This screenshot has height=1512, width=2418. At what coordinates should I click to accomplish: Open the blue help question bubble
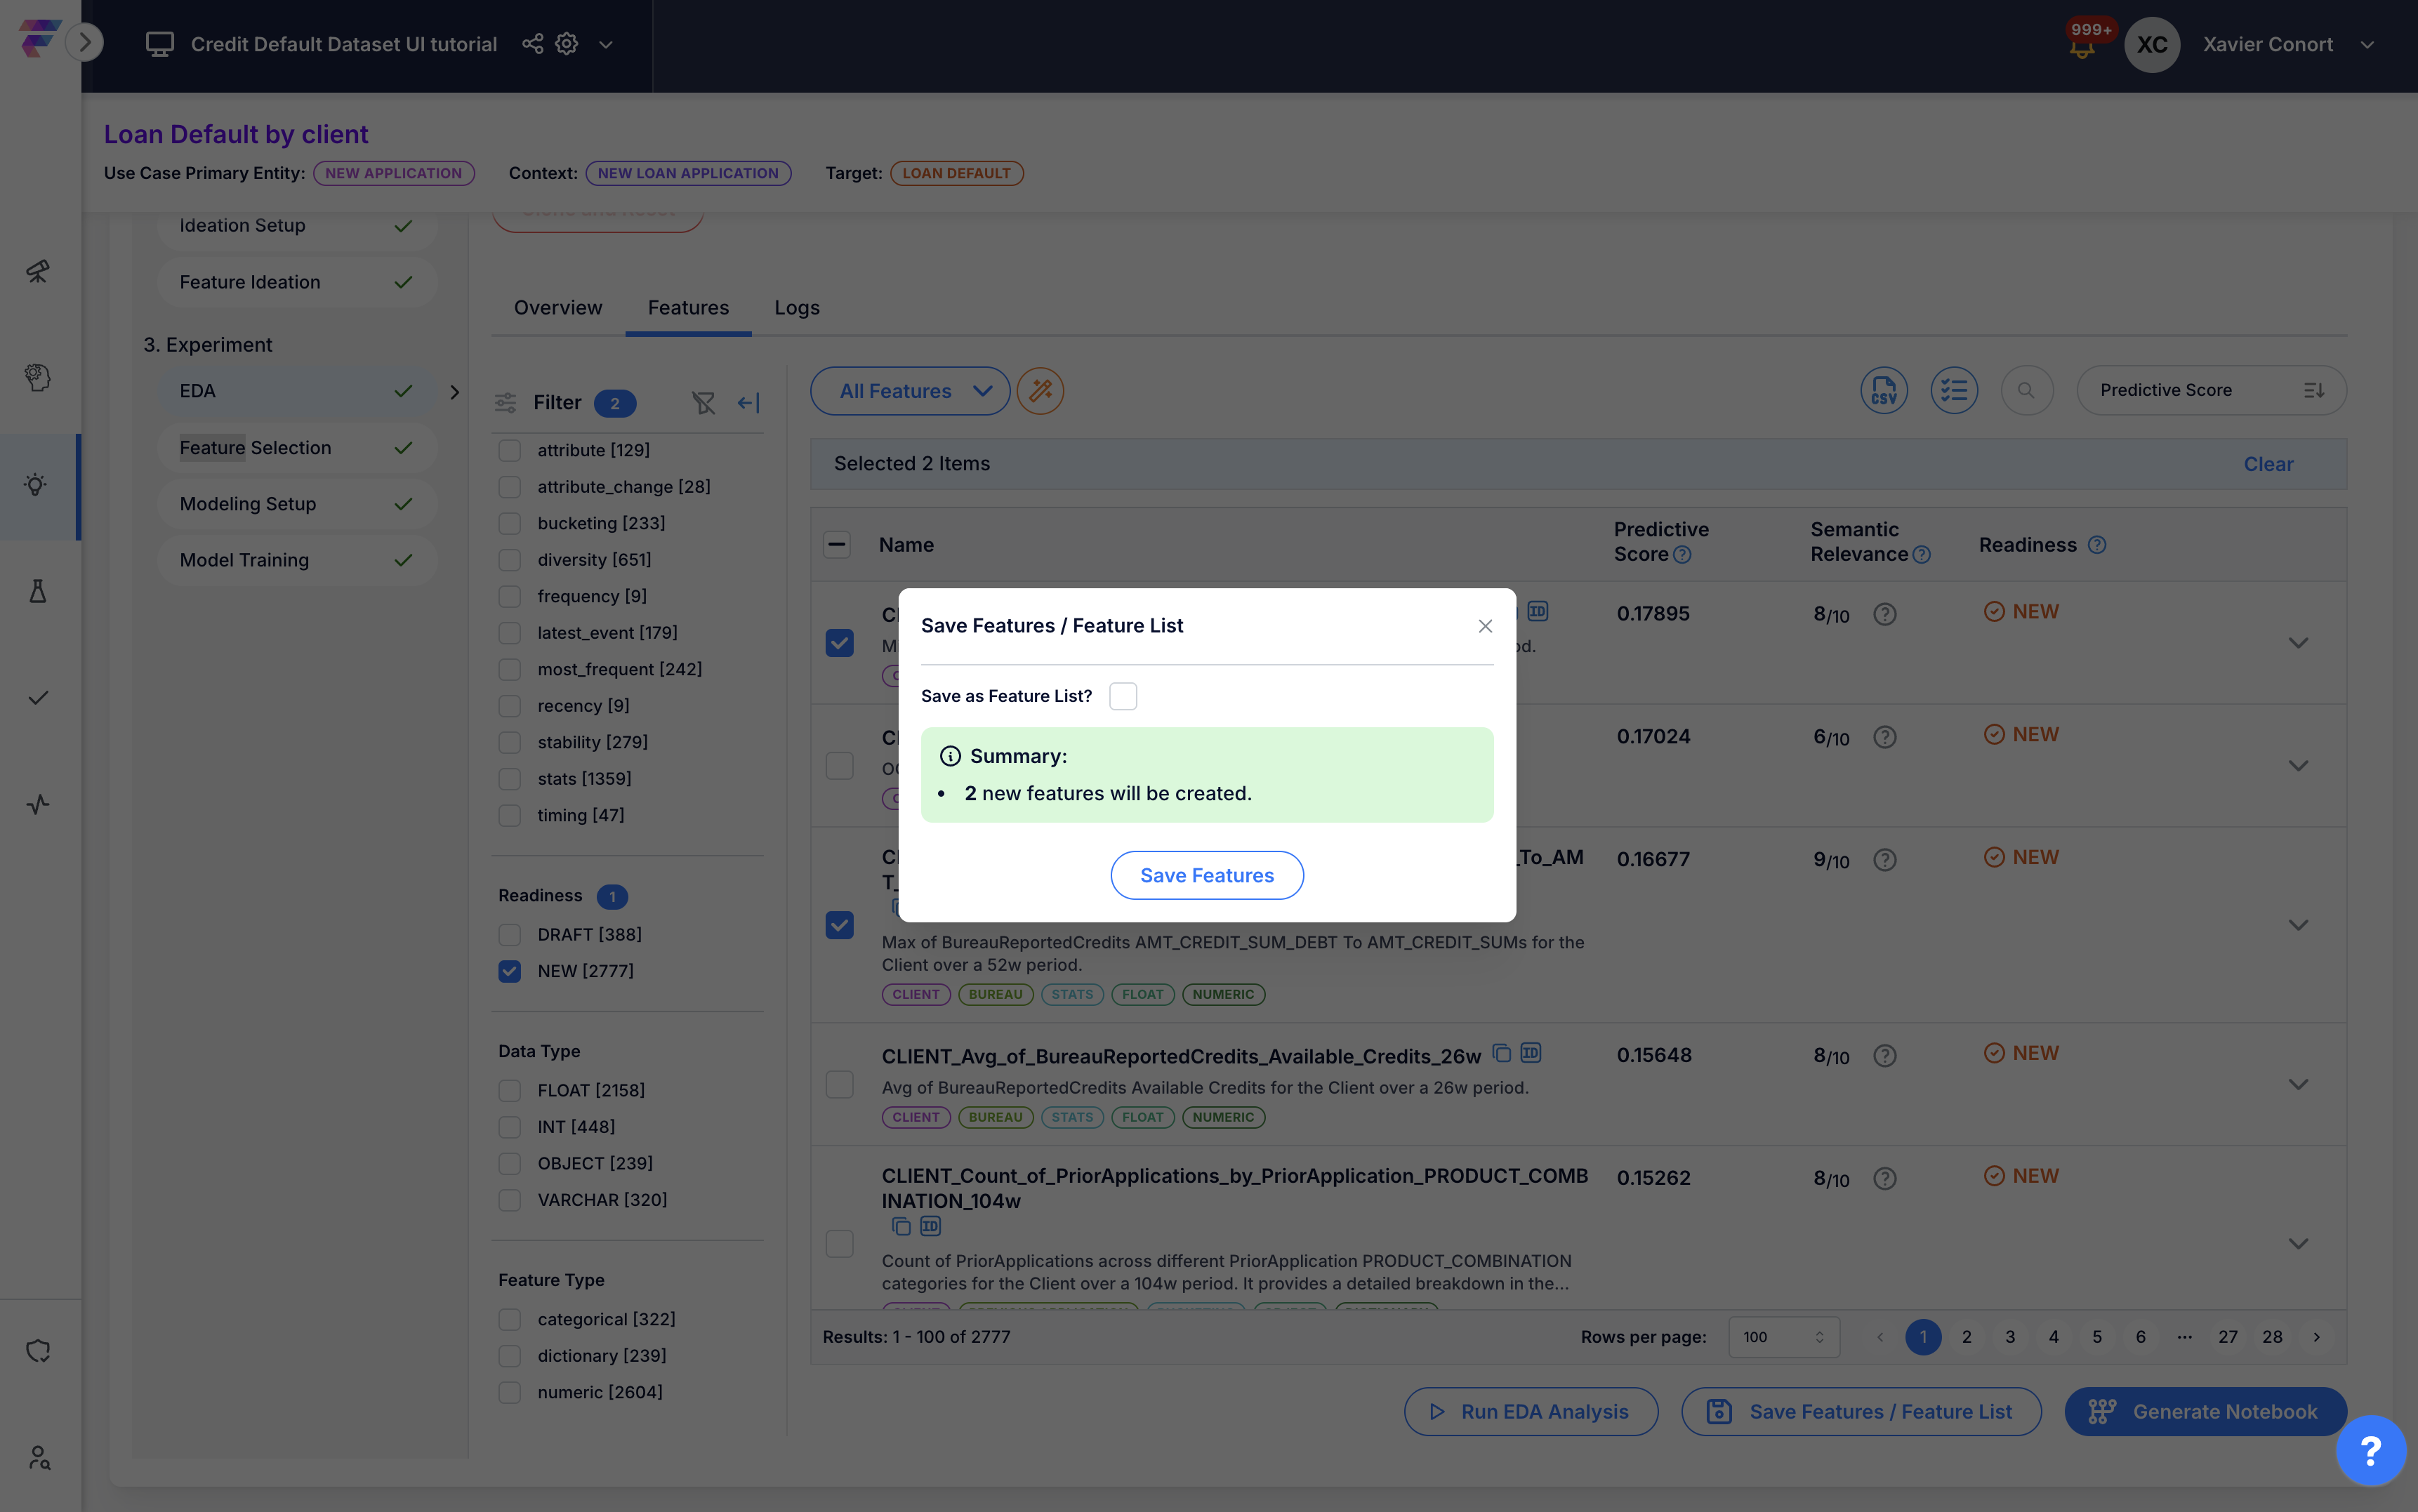pos(2370,1450)
